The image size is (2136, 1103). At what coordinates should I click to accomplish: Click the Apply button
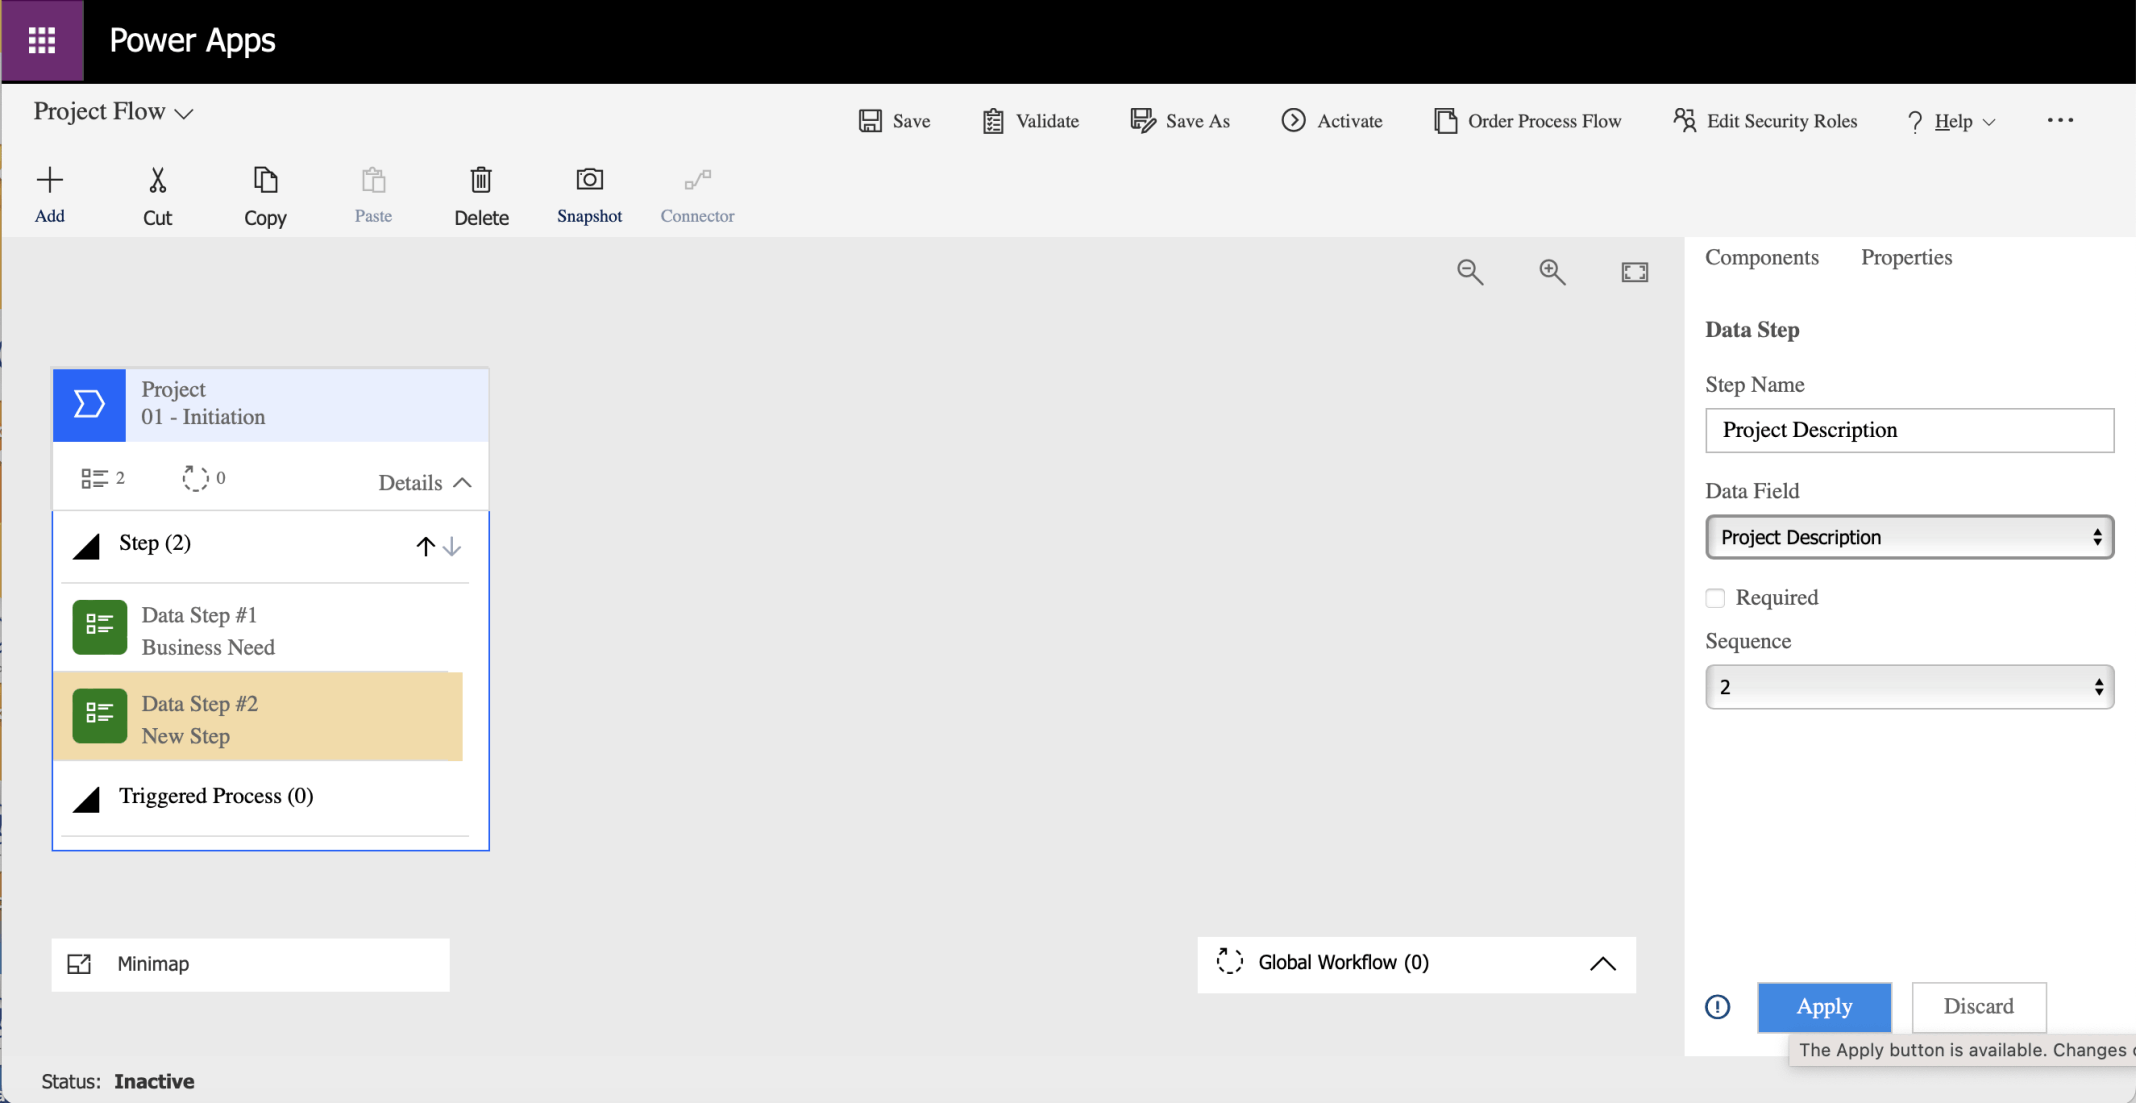pyautogui.click(x=1823, y=1007)
